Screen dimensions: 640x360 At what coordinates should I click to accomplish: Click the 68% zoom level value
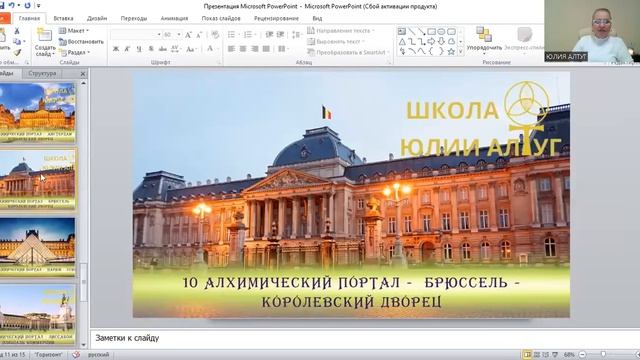pyautogui.click(x=569, y=355)
